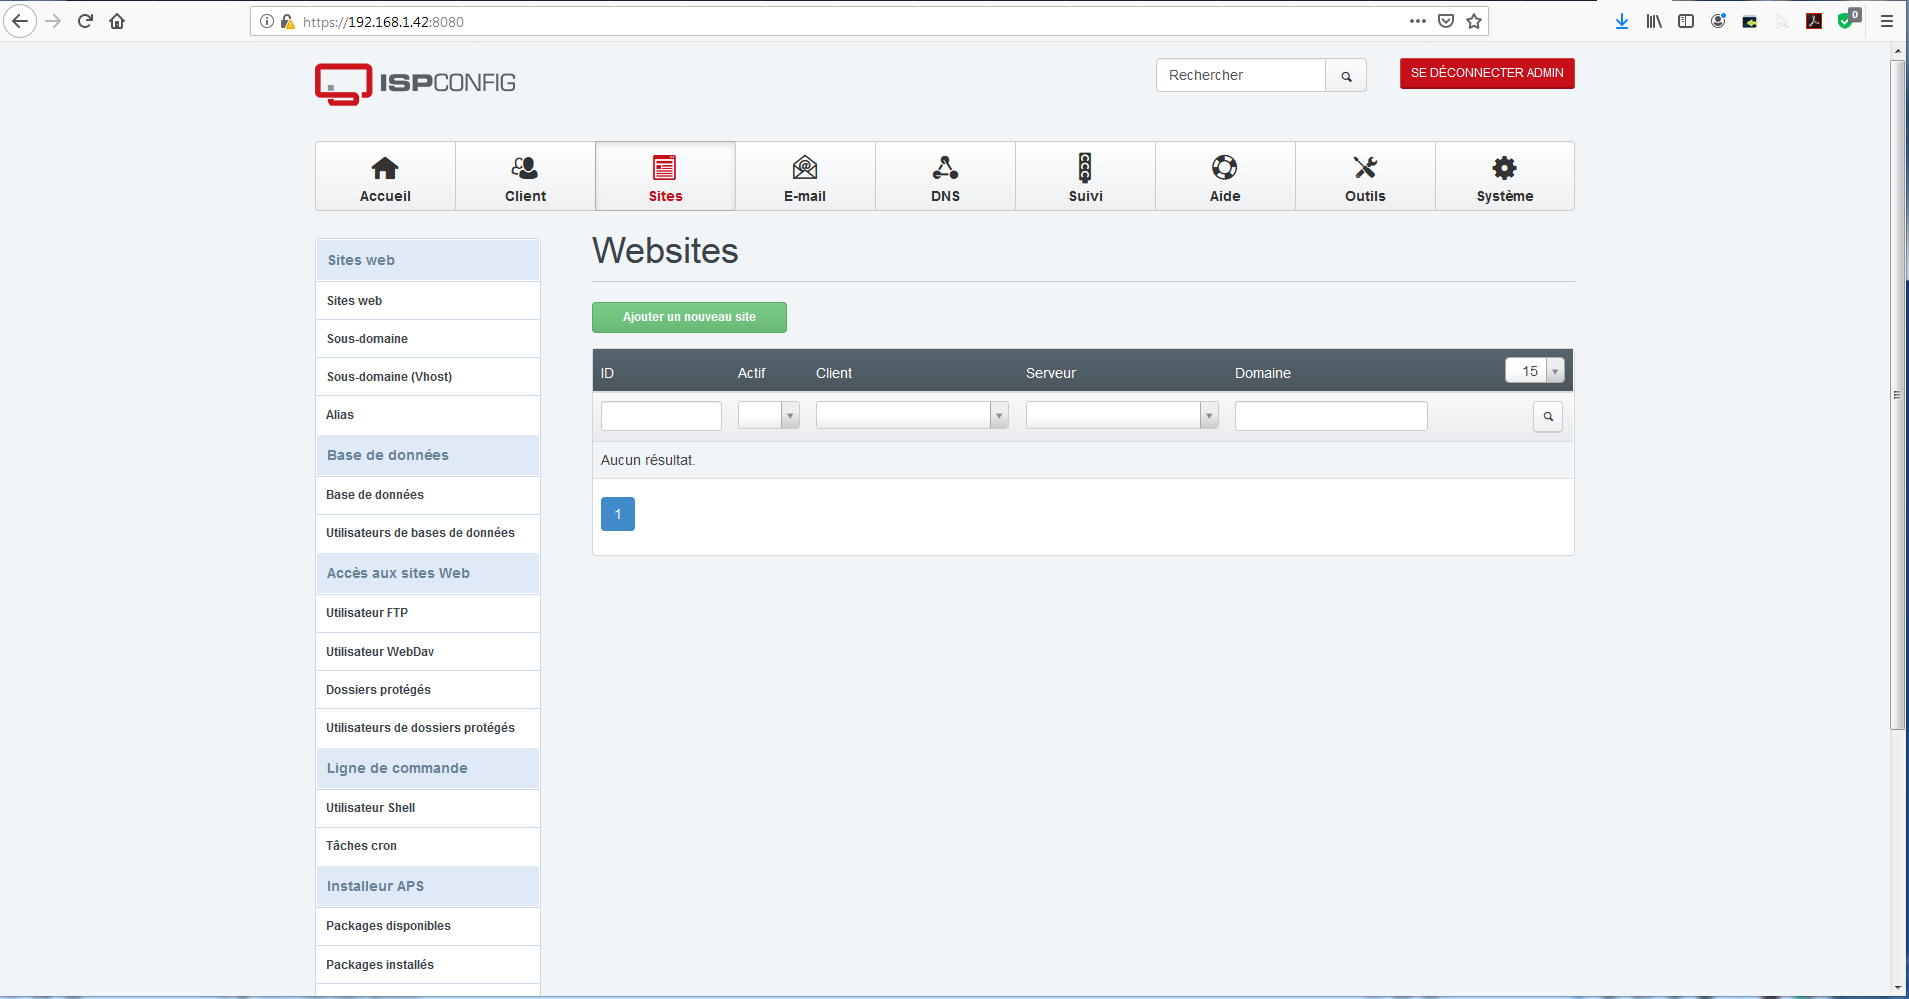
Task: Sort by Client column header
Action: pyautogui.click(x=834, y=373)
